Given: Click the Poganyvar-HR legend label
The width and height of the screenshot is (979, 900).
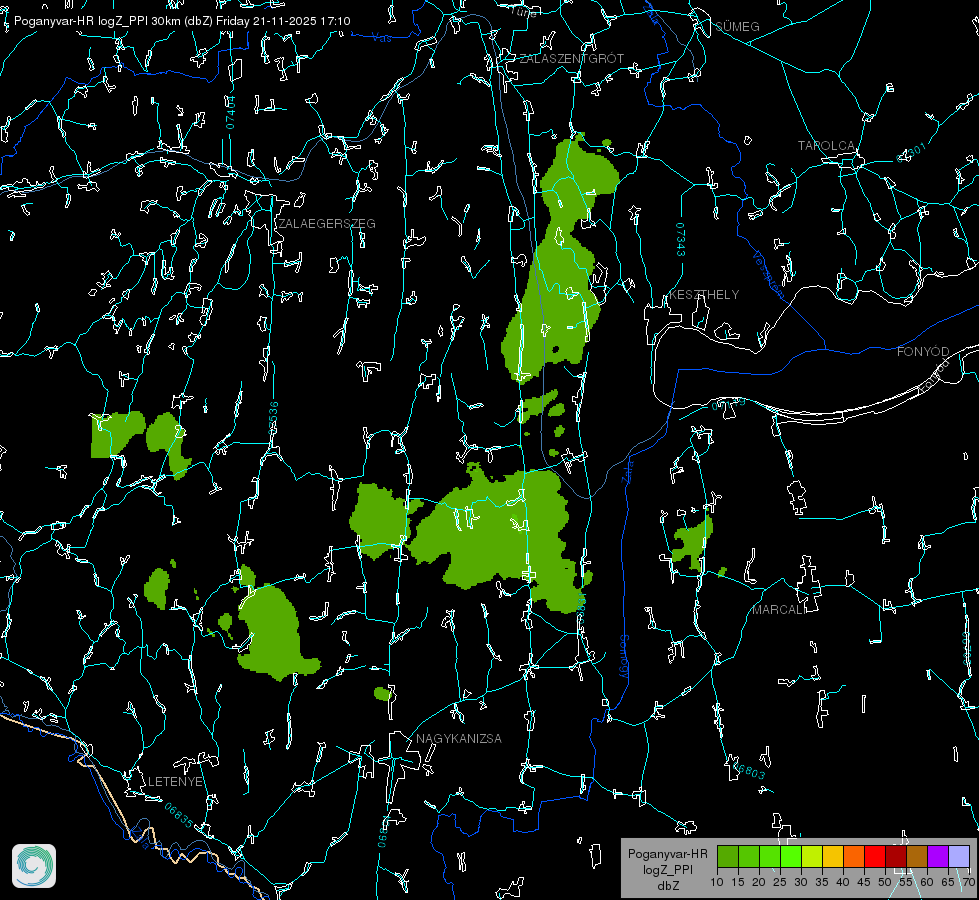Looking at the screenshot, I should (667, 854).
